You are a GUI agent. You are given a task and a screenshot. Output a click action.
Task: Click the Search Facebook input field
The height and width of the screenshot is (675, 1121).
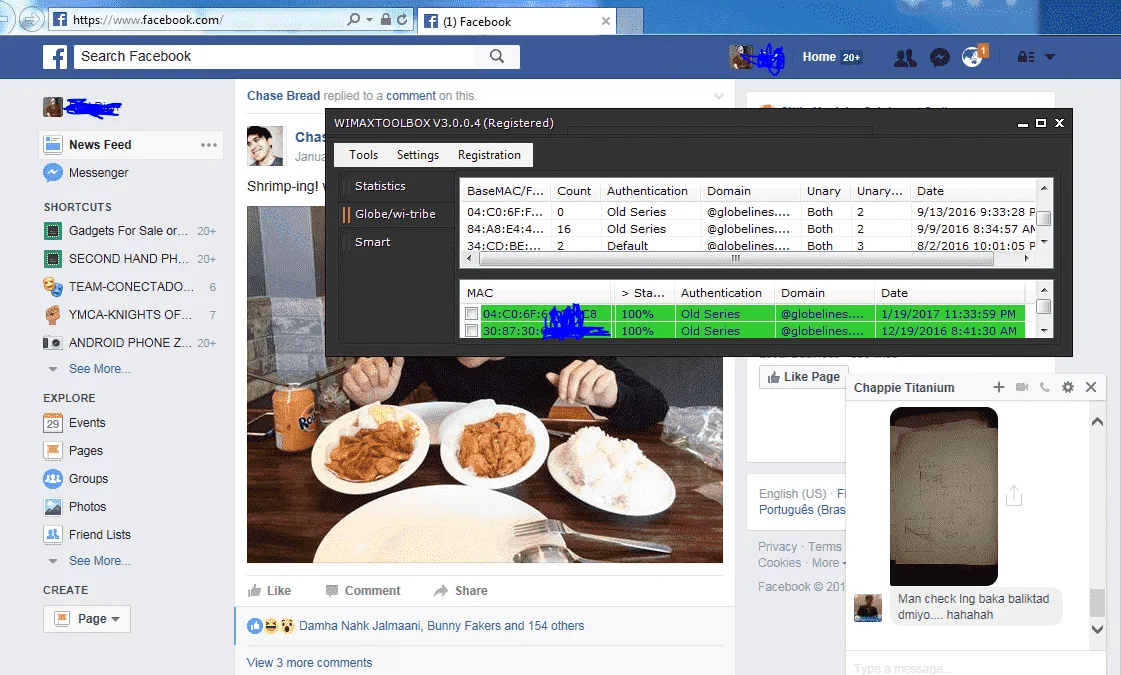(x=275, y=56)
